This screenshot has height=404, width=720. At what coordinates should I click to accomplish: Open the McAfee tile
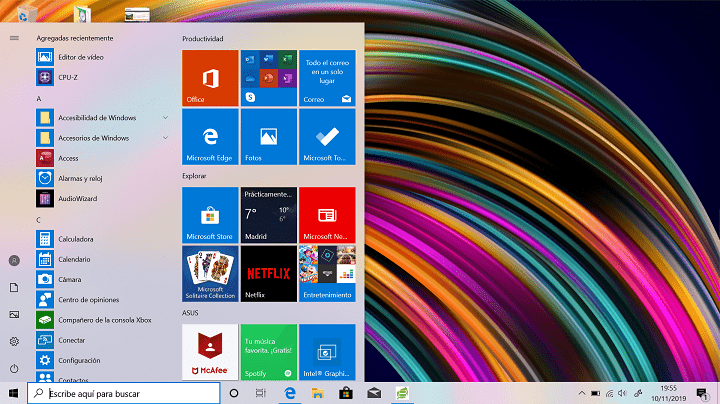tap(210, 352)
